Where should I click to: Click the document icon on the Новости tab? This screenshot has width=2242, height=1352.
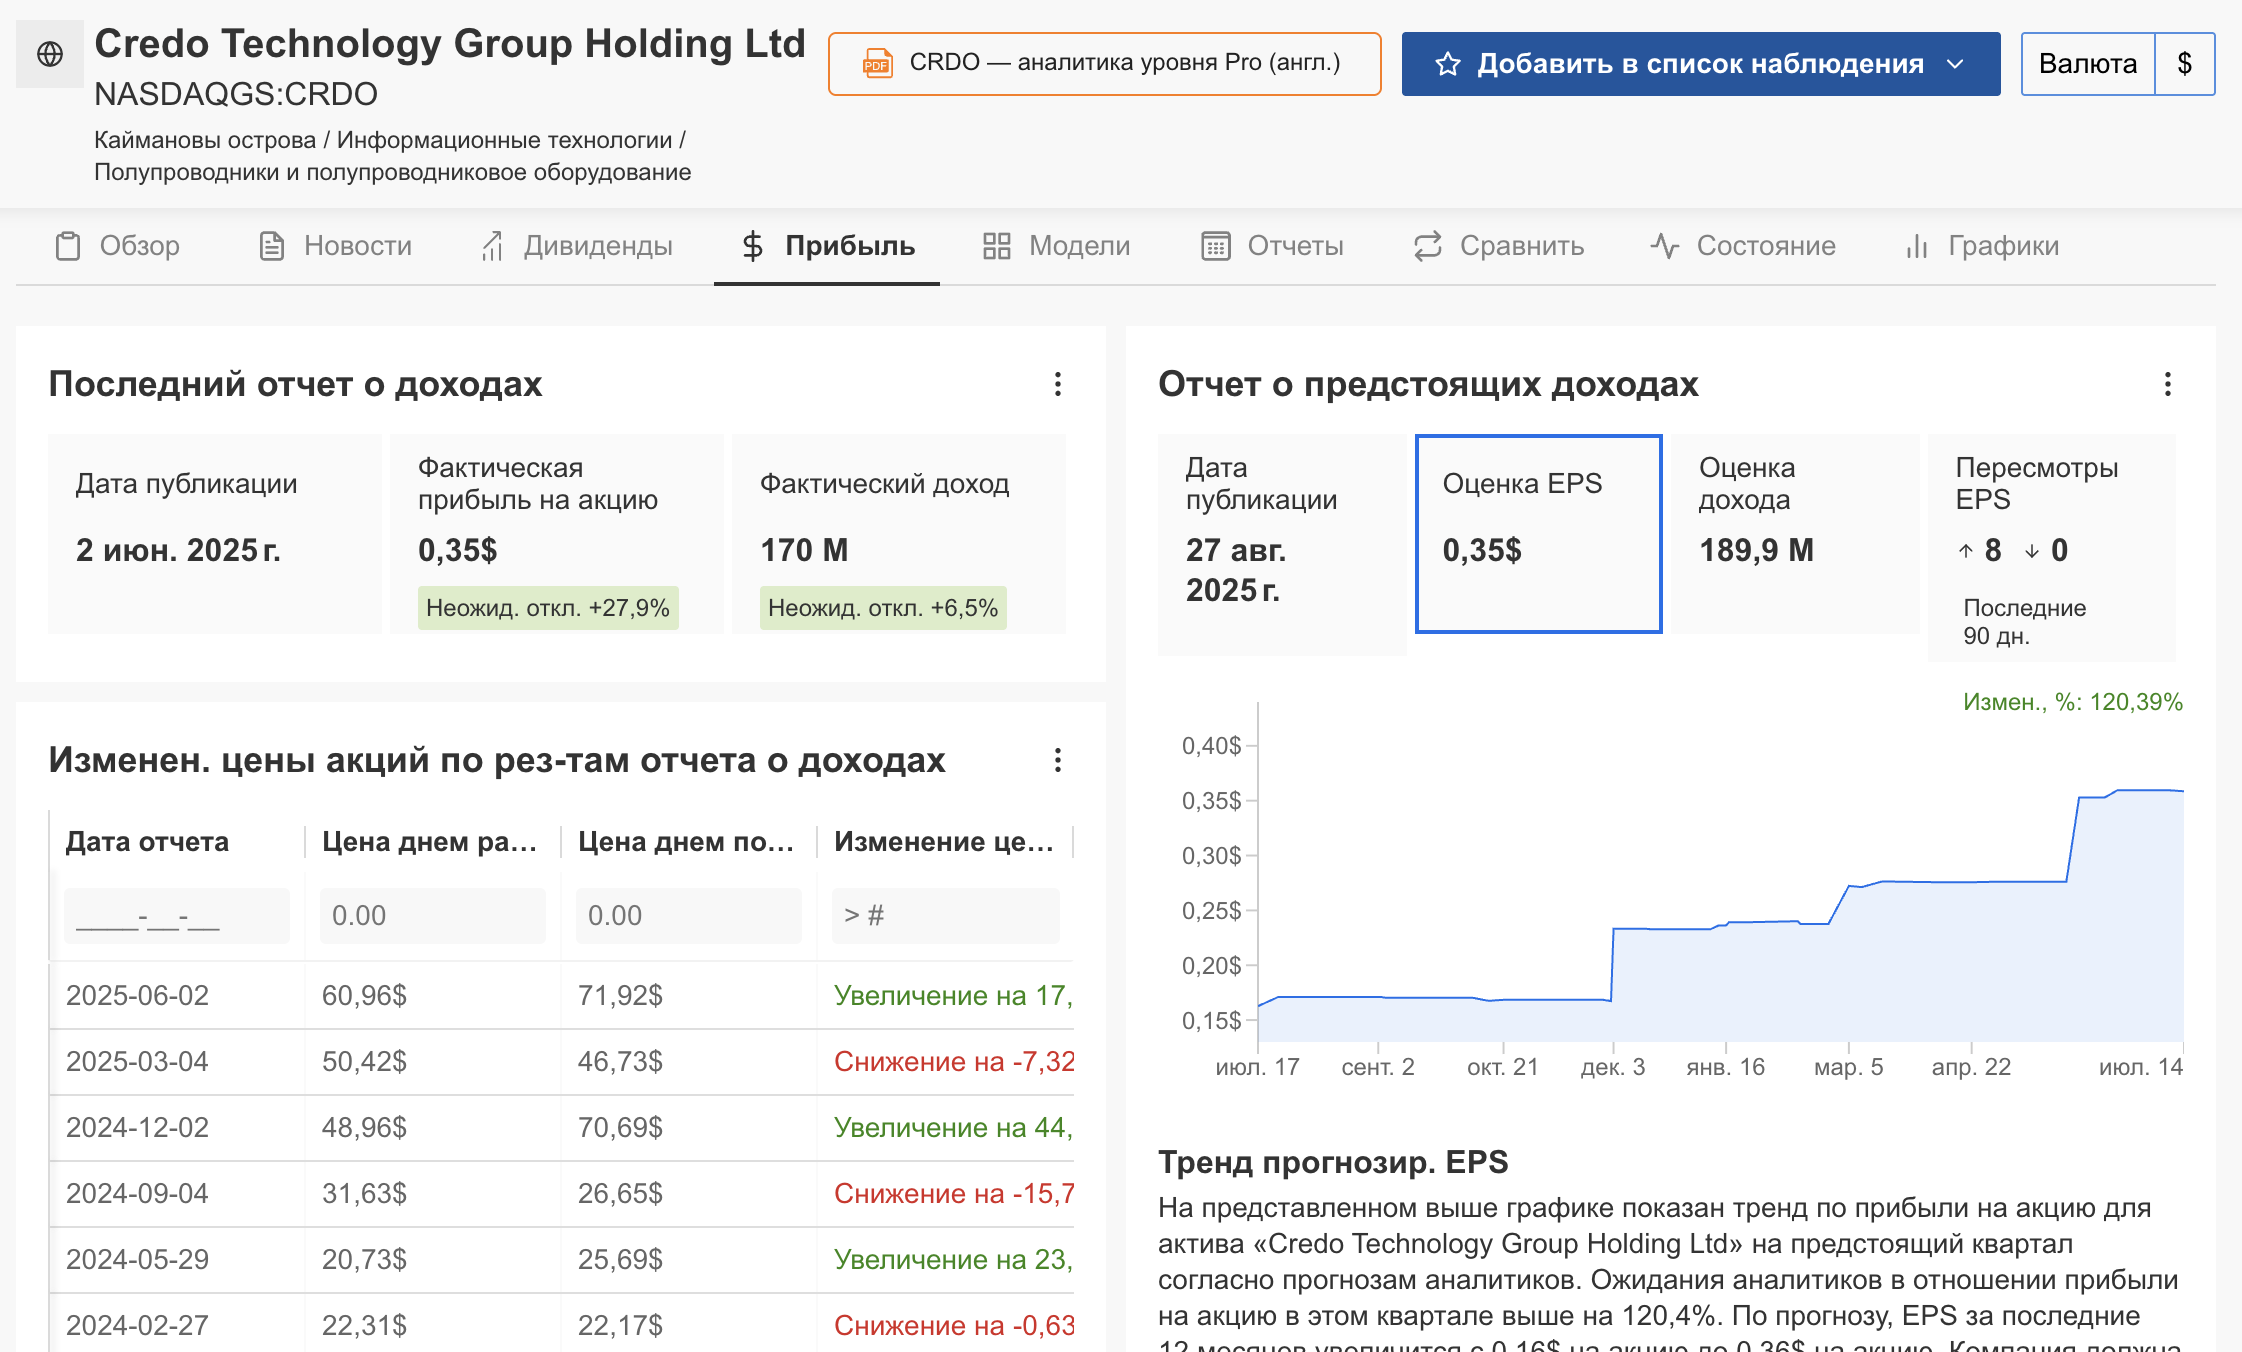point(272,246)
